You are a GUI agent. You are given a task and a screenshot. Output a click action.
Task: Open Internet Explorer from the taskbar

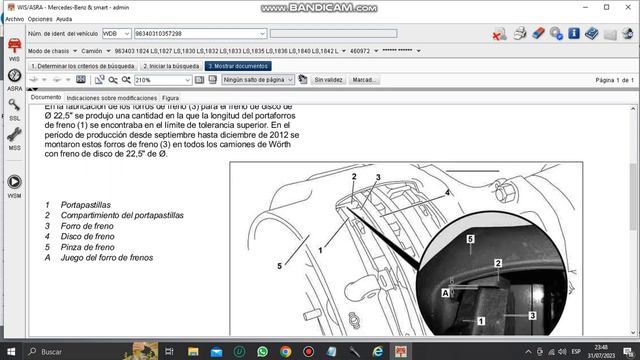(x=378, y=351)
